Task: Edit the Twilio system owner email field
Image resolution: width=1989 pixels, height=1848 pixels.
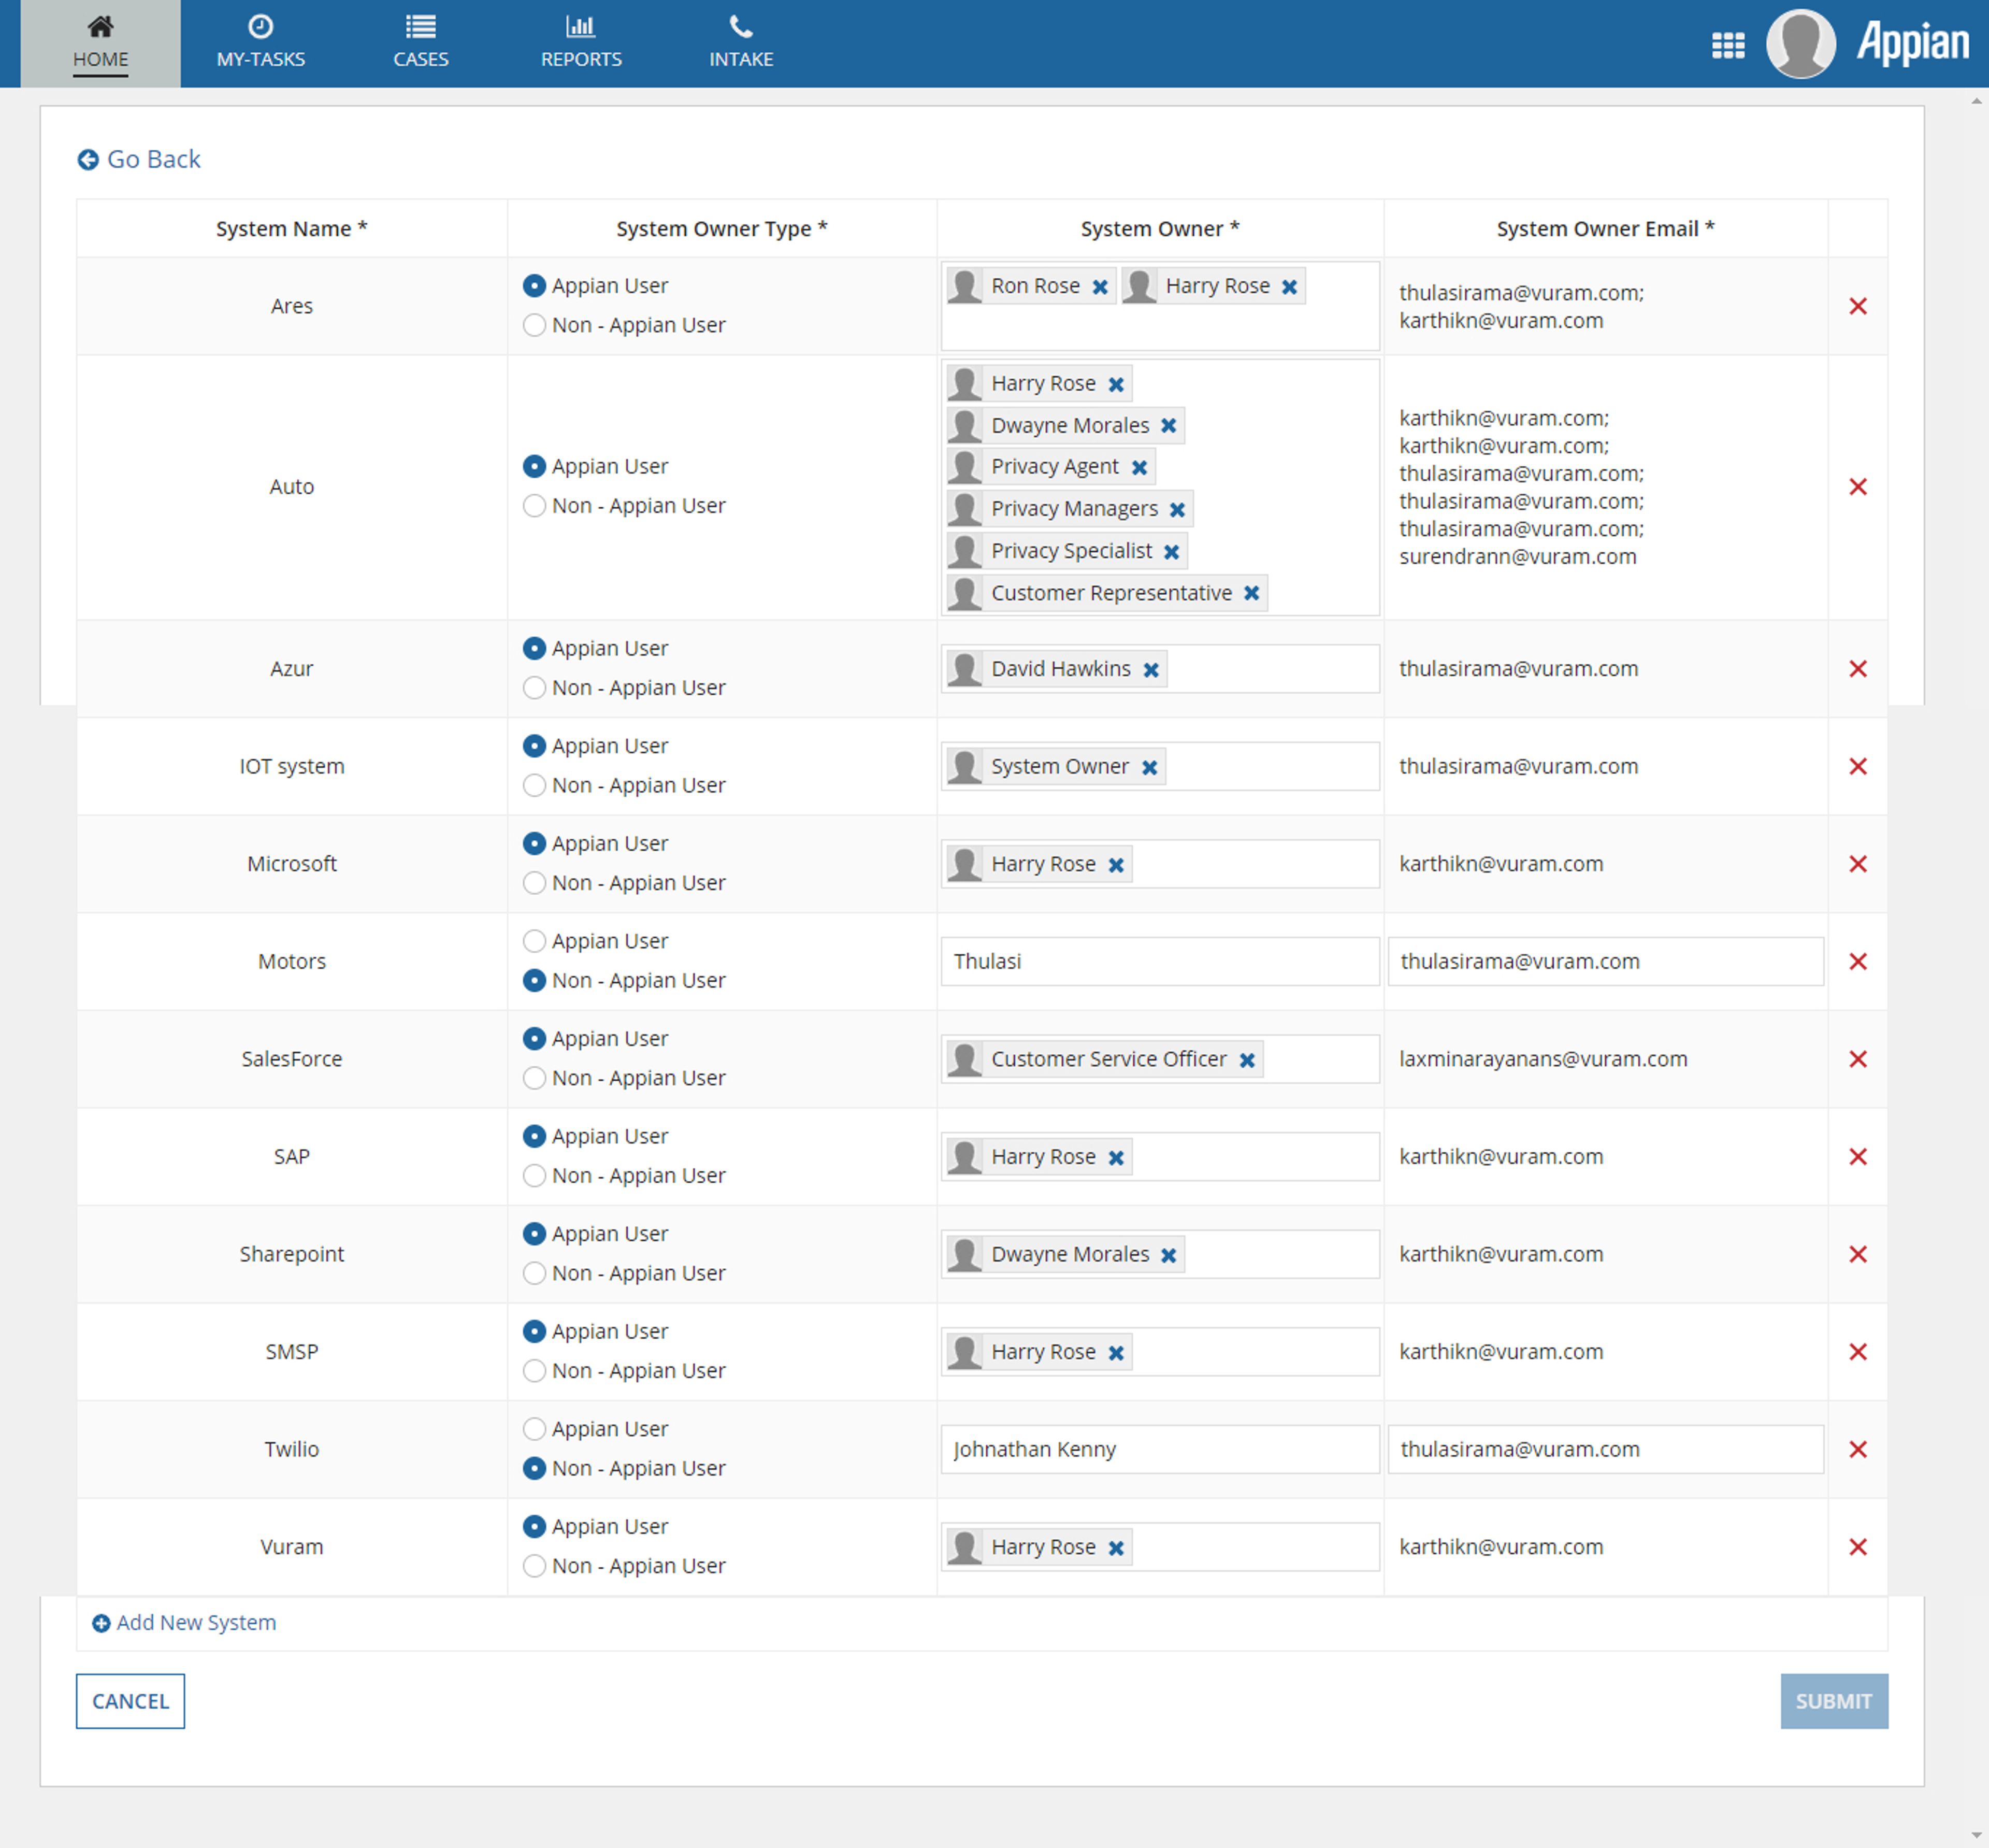Action: tap(1606, 1449)
